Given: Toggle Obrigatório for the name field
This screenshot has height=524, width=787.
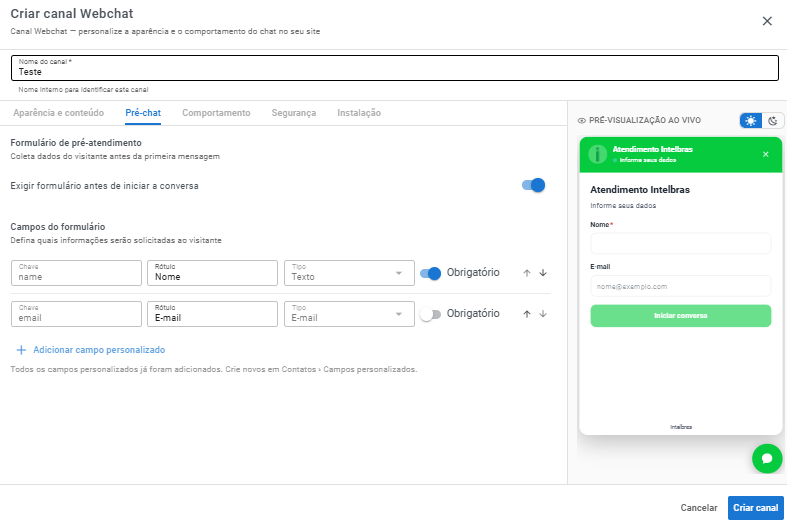Looking at the screenshot, I should [430, 273].
